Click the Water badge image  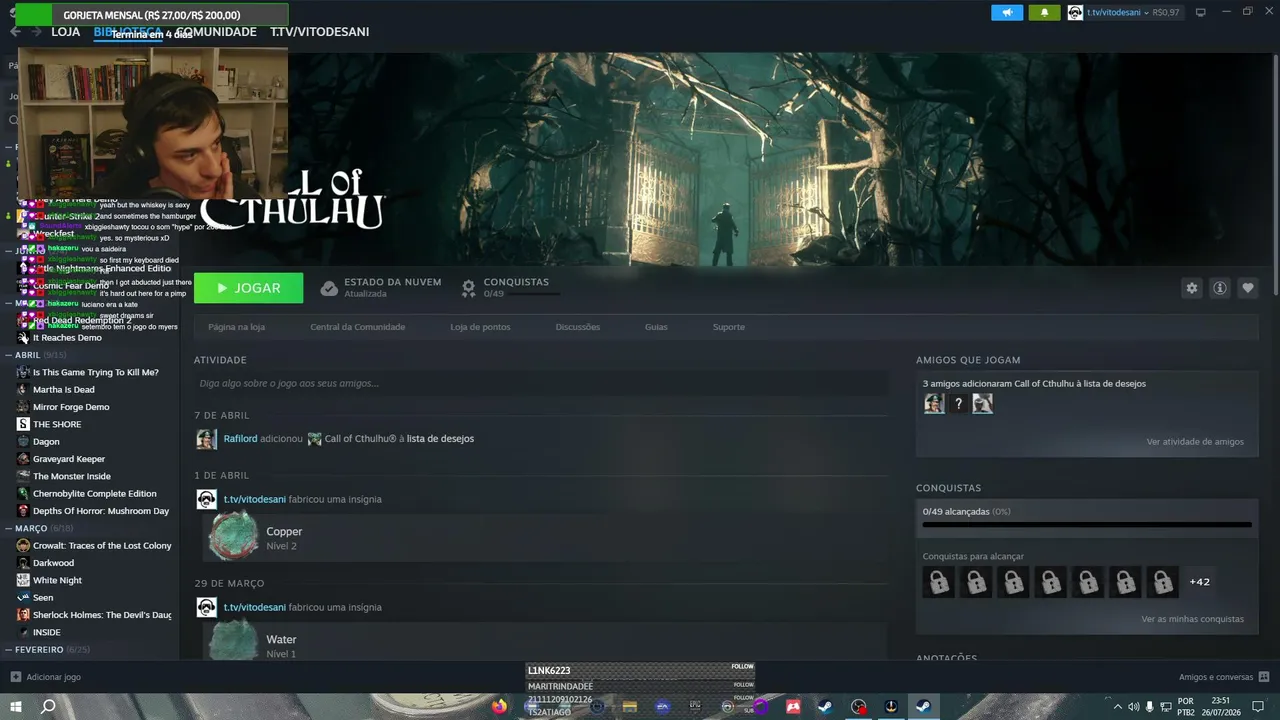click(x=233, y=640)
